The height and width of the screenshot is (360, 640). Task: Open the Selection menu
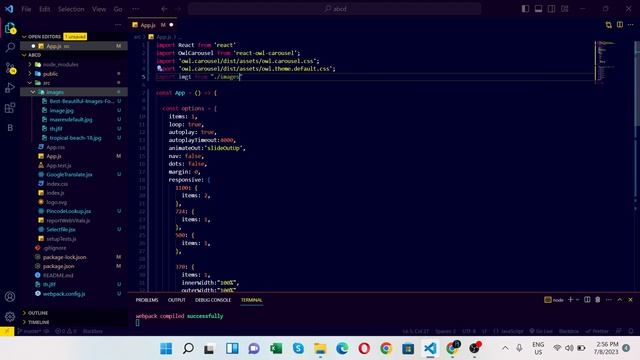[71, 9]
